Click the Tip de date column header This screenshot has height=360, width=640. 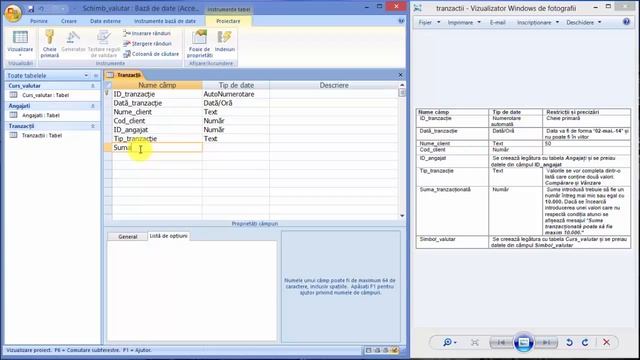tap(236, 85)
